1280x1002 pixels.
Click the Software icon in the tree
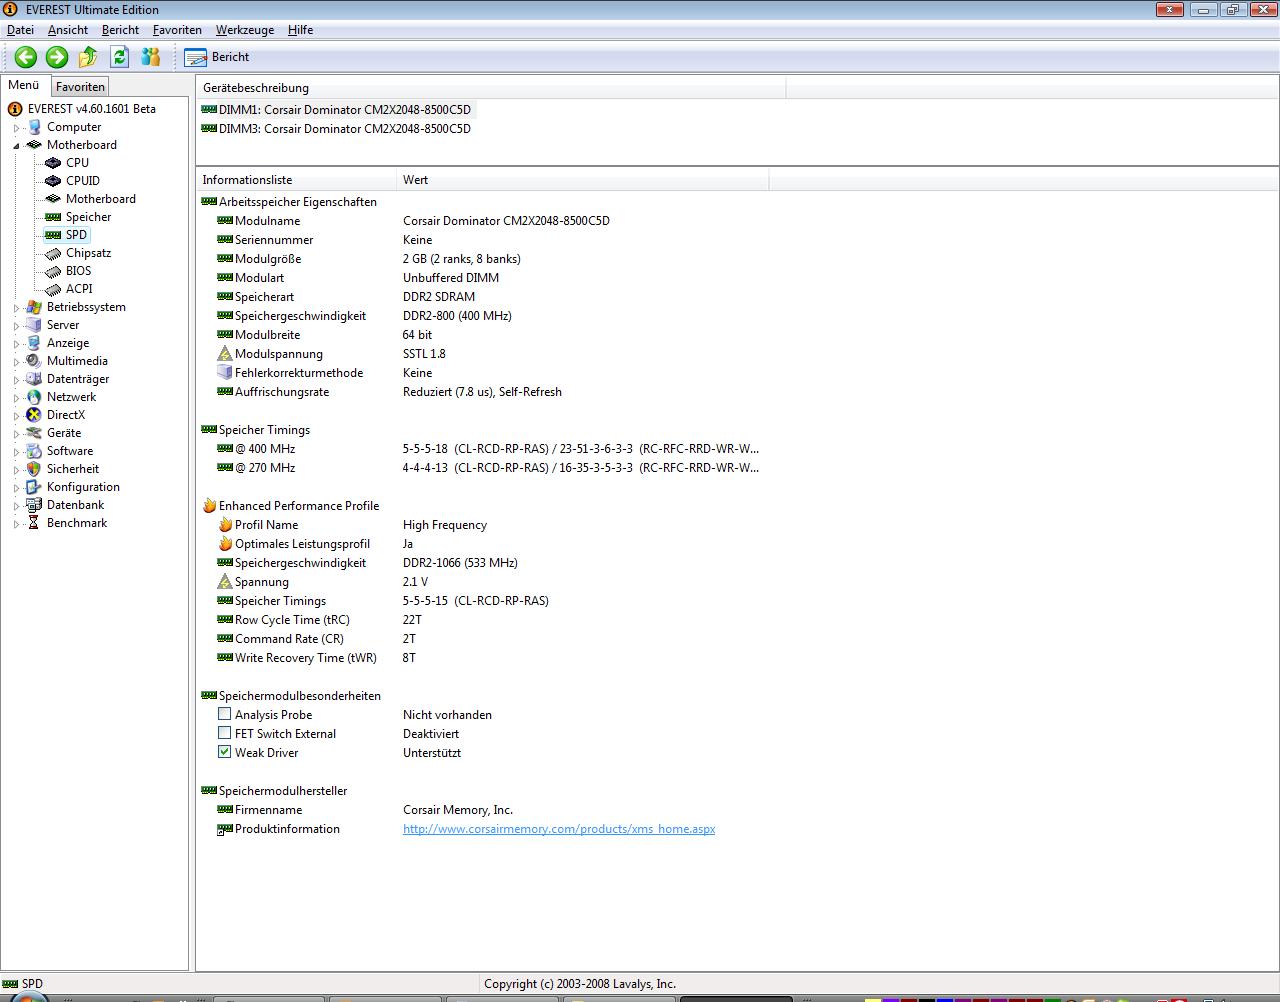34,451
